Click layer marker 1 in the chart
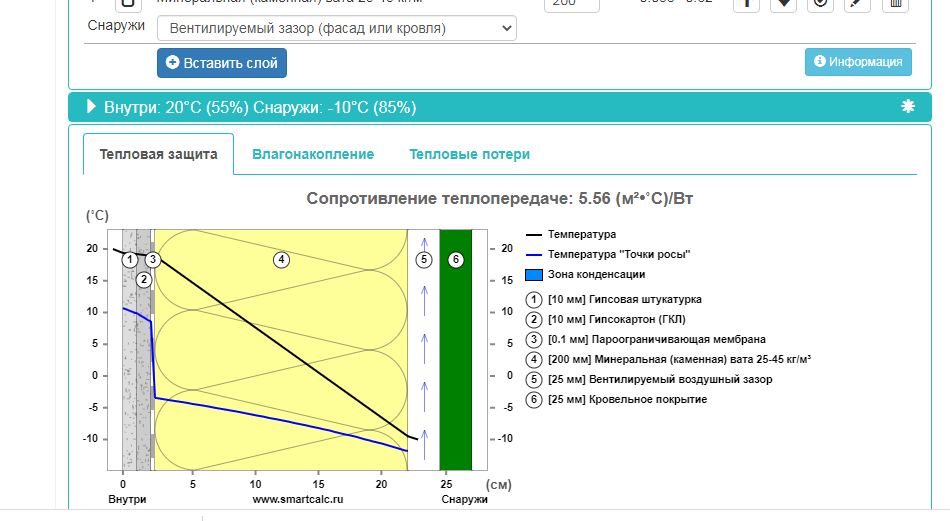The height and width of the screenshot is (521, 950). 130,260
